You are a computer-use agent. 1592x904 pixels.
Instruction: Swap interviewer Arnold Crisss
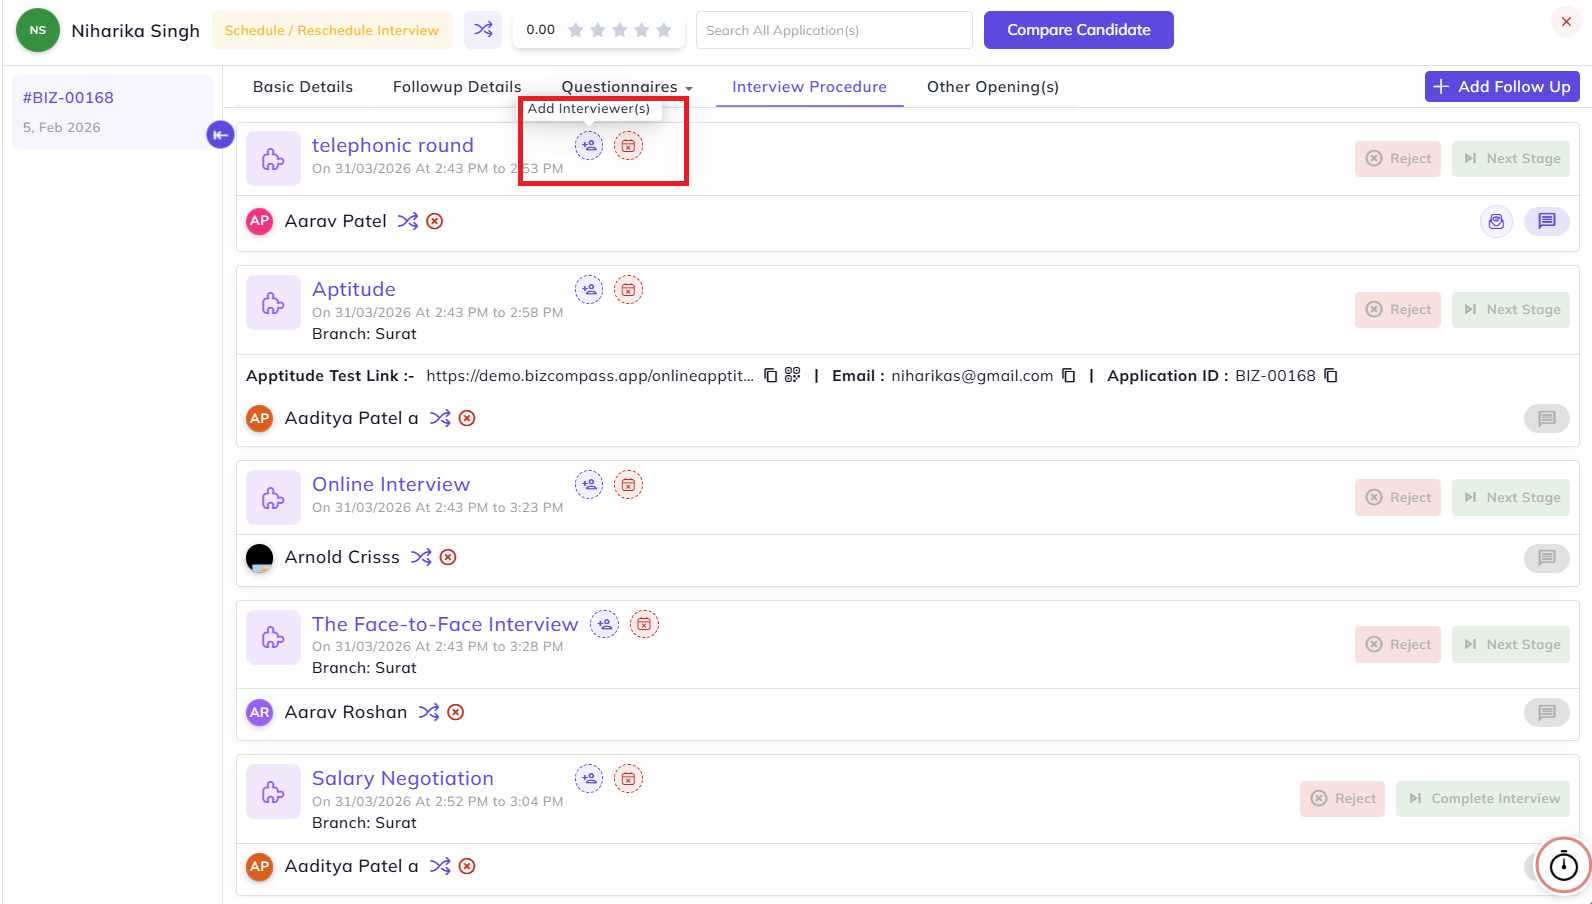(421, 557)
